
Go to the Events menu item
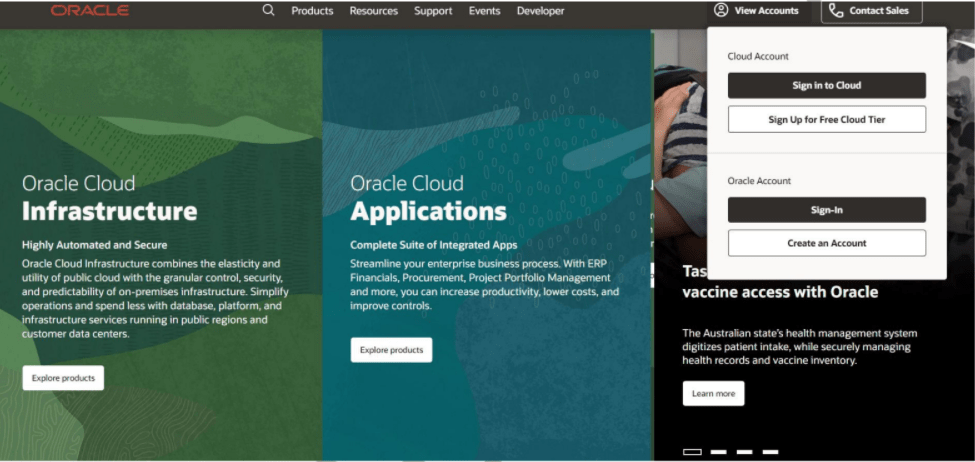[484, 11]
